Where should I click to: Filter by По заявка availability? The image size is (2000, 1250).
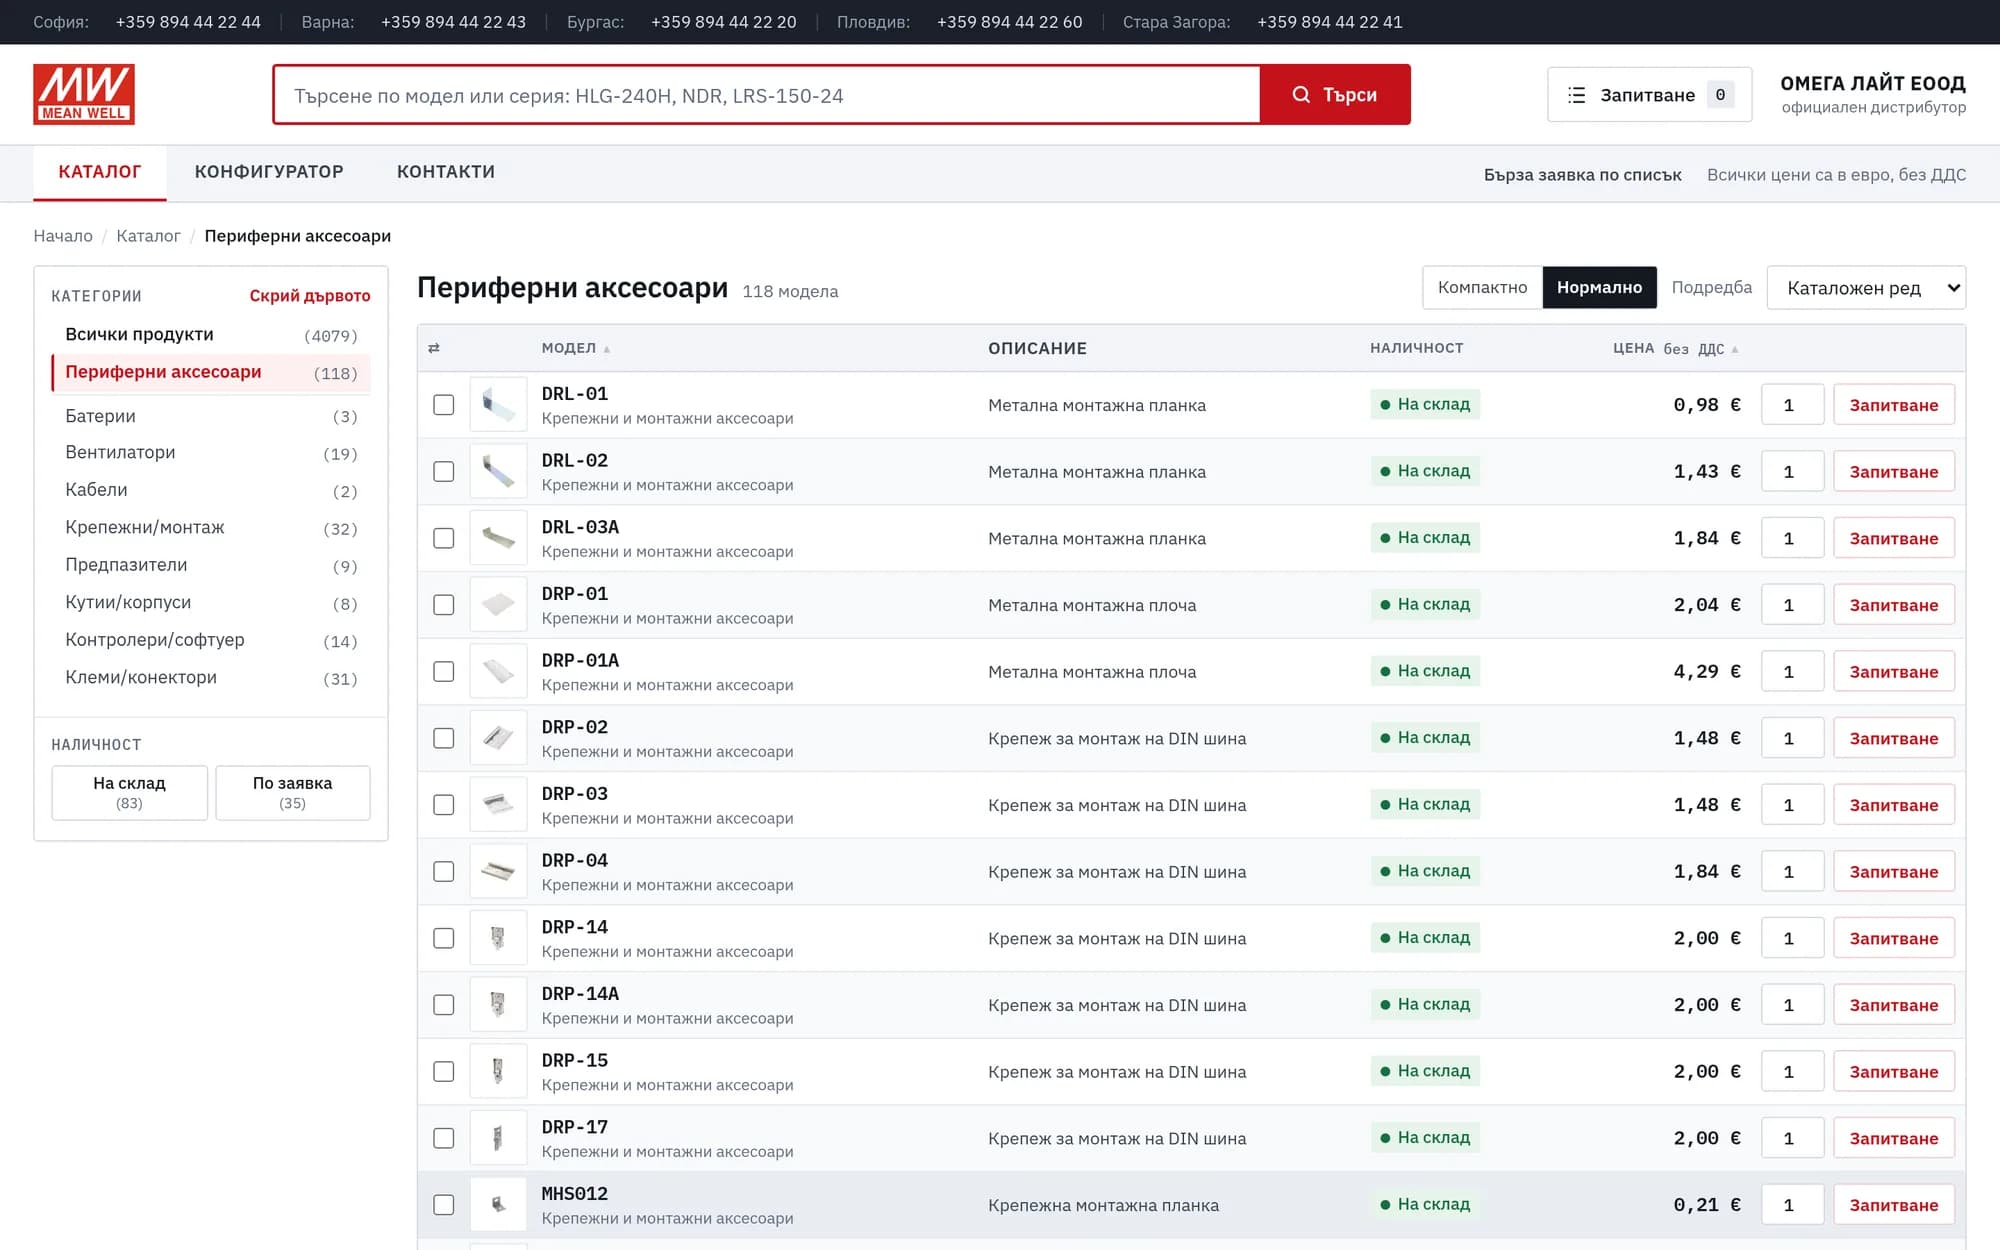pos(293,792)
